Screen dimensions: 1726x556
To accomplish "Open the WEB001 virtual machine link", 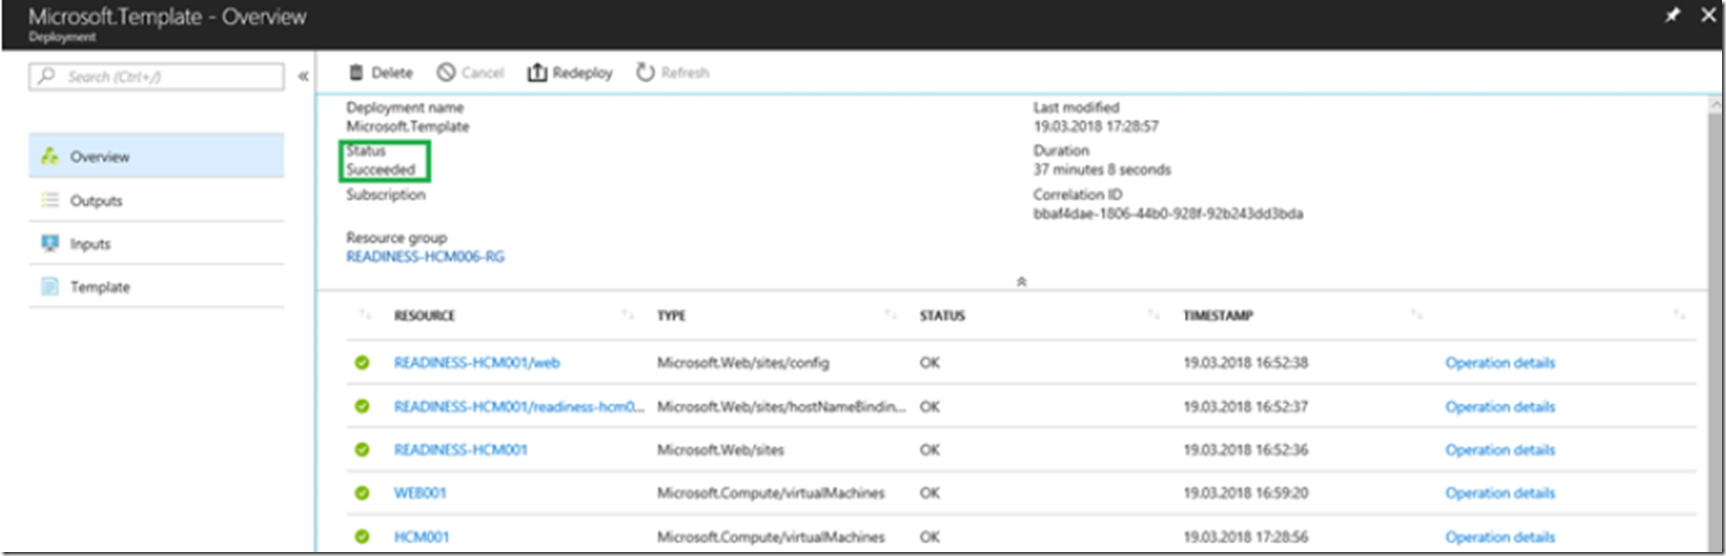I will 420,493.
